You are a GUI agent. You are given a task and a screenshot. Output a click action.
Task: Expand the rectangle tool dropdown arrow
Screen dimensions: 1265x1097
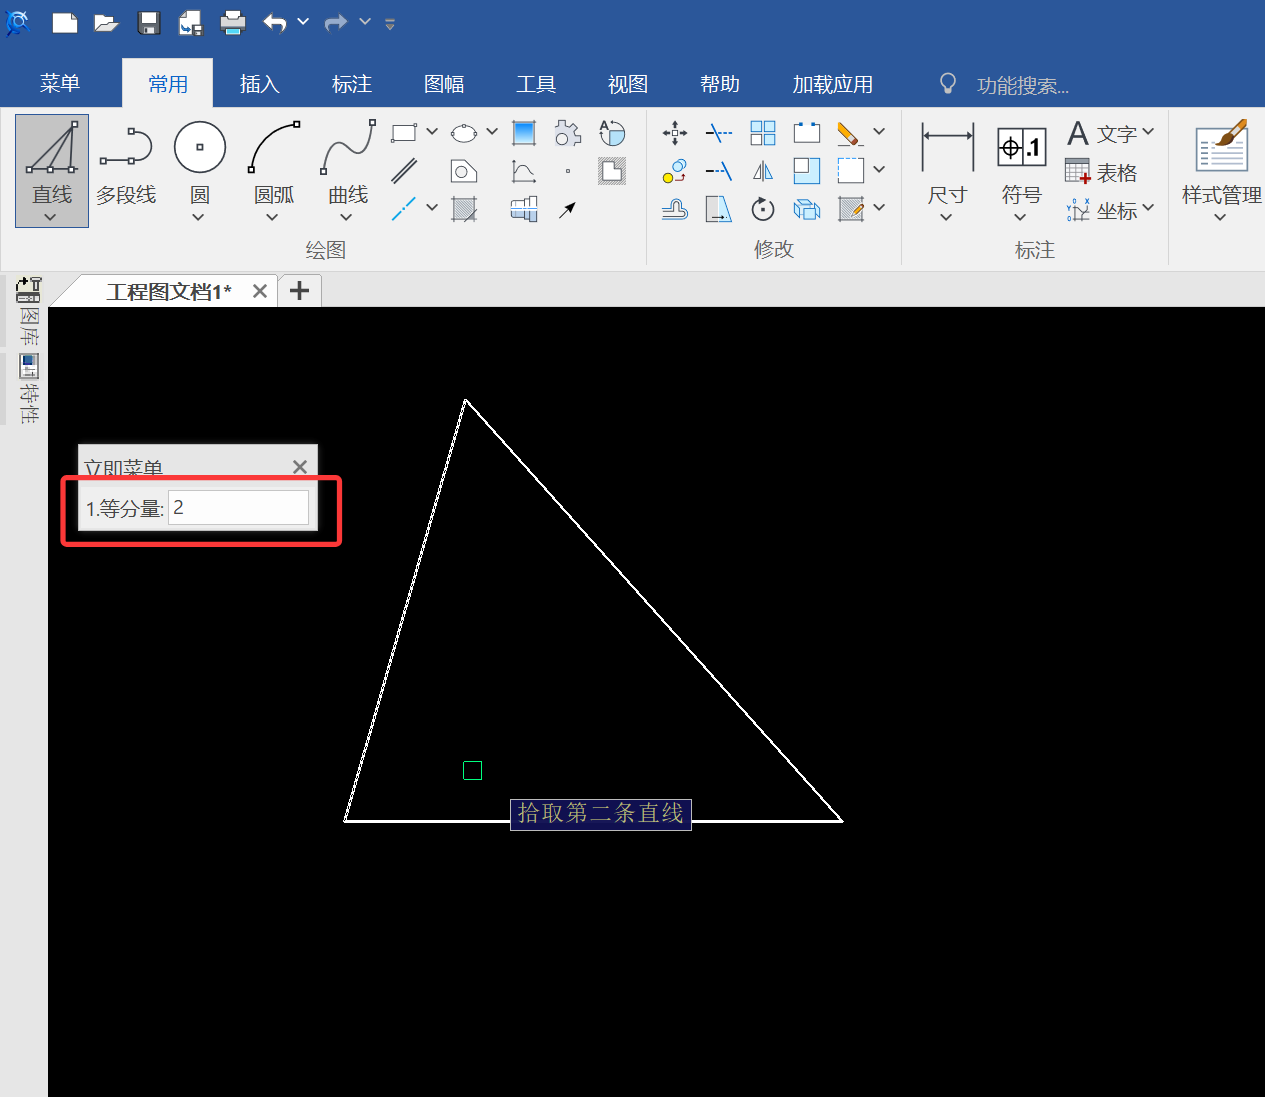point(432,131)
